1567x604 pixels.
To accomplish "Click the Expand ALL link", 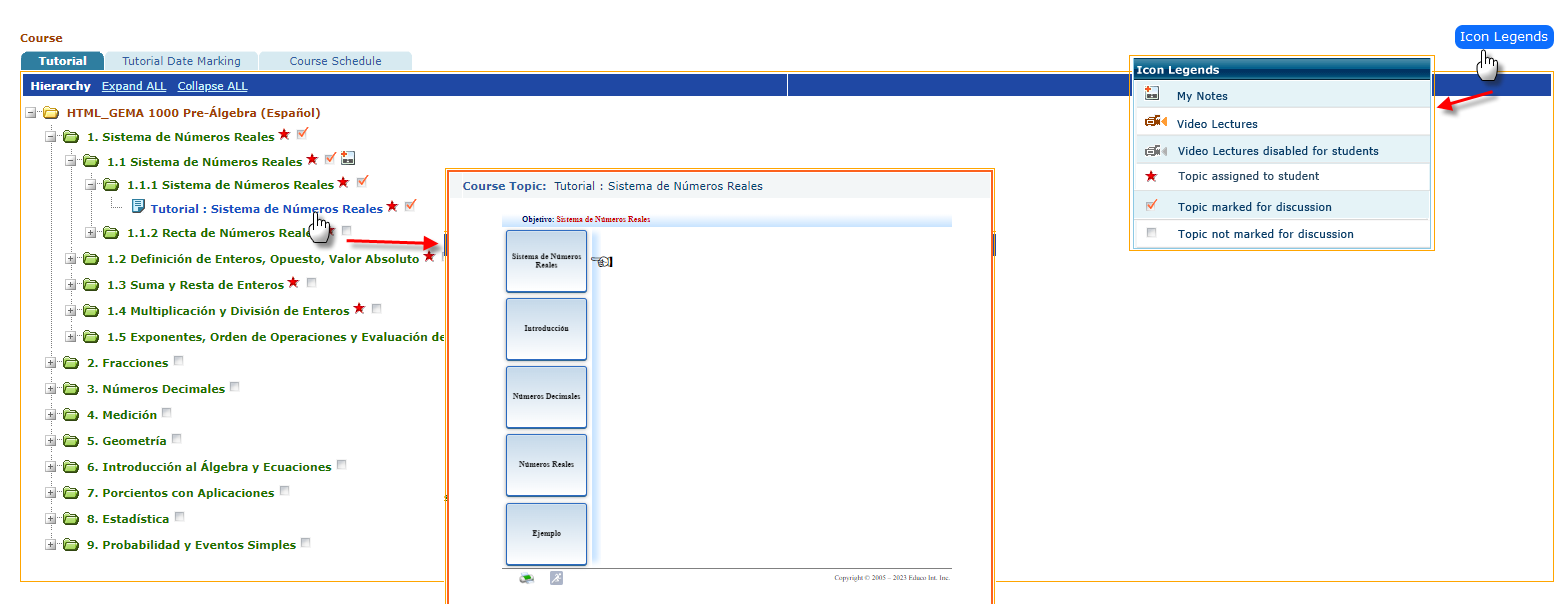I will [x=134, y=86].
